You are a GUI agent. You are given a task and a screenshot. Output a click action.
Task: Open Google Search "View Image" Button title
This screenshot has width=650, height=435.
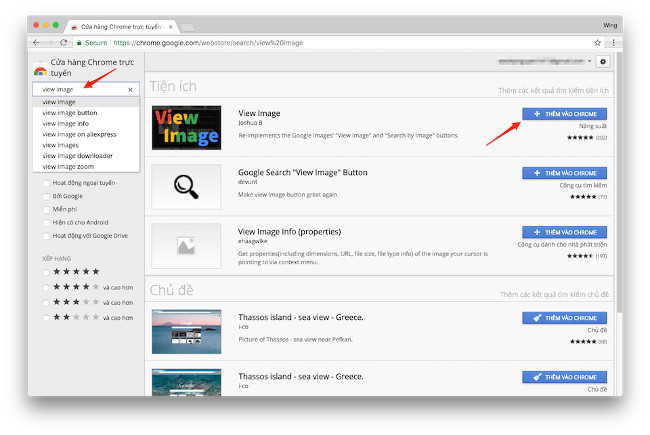pyautogui.click(x=303, y=173)
